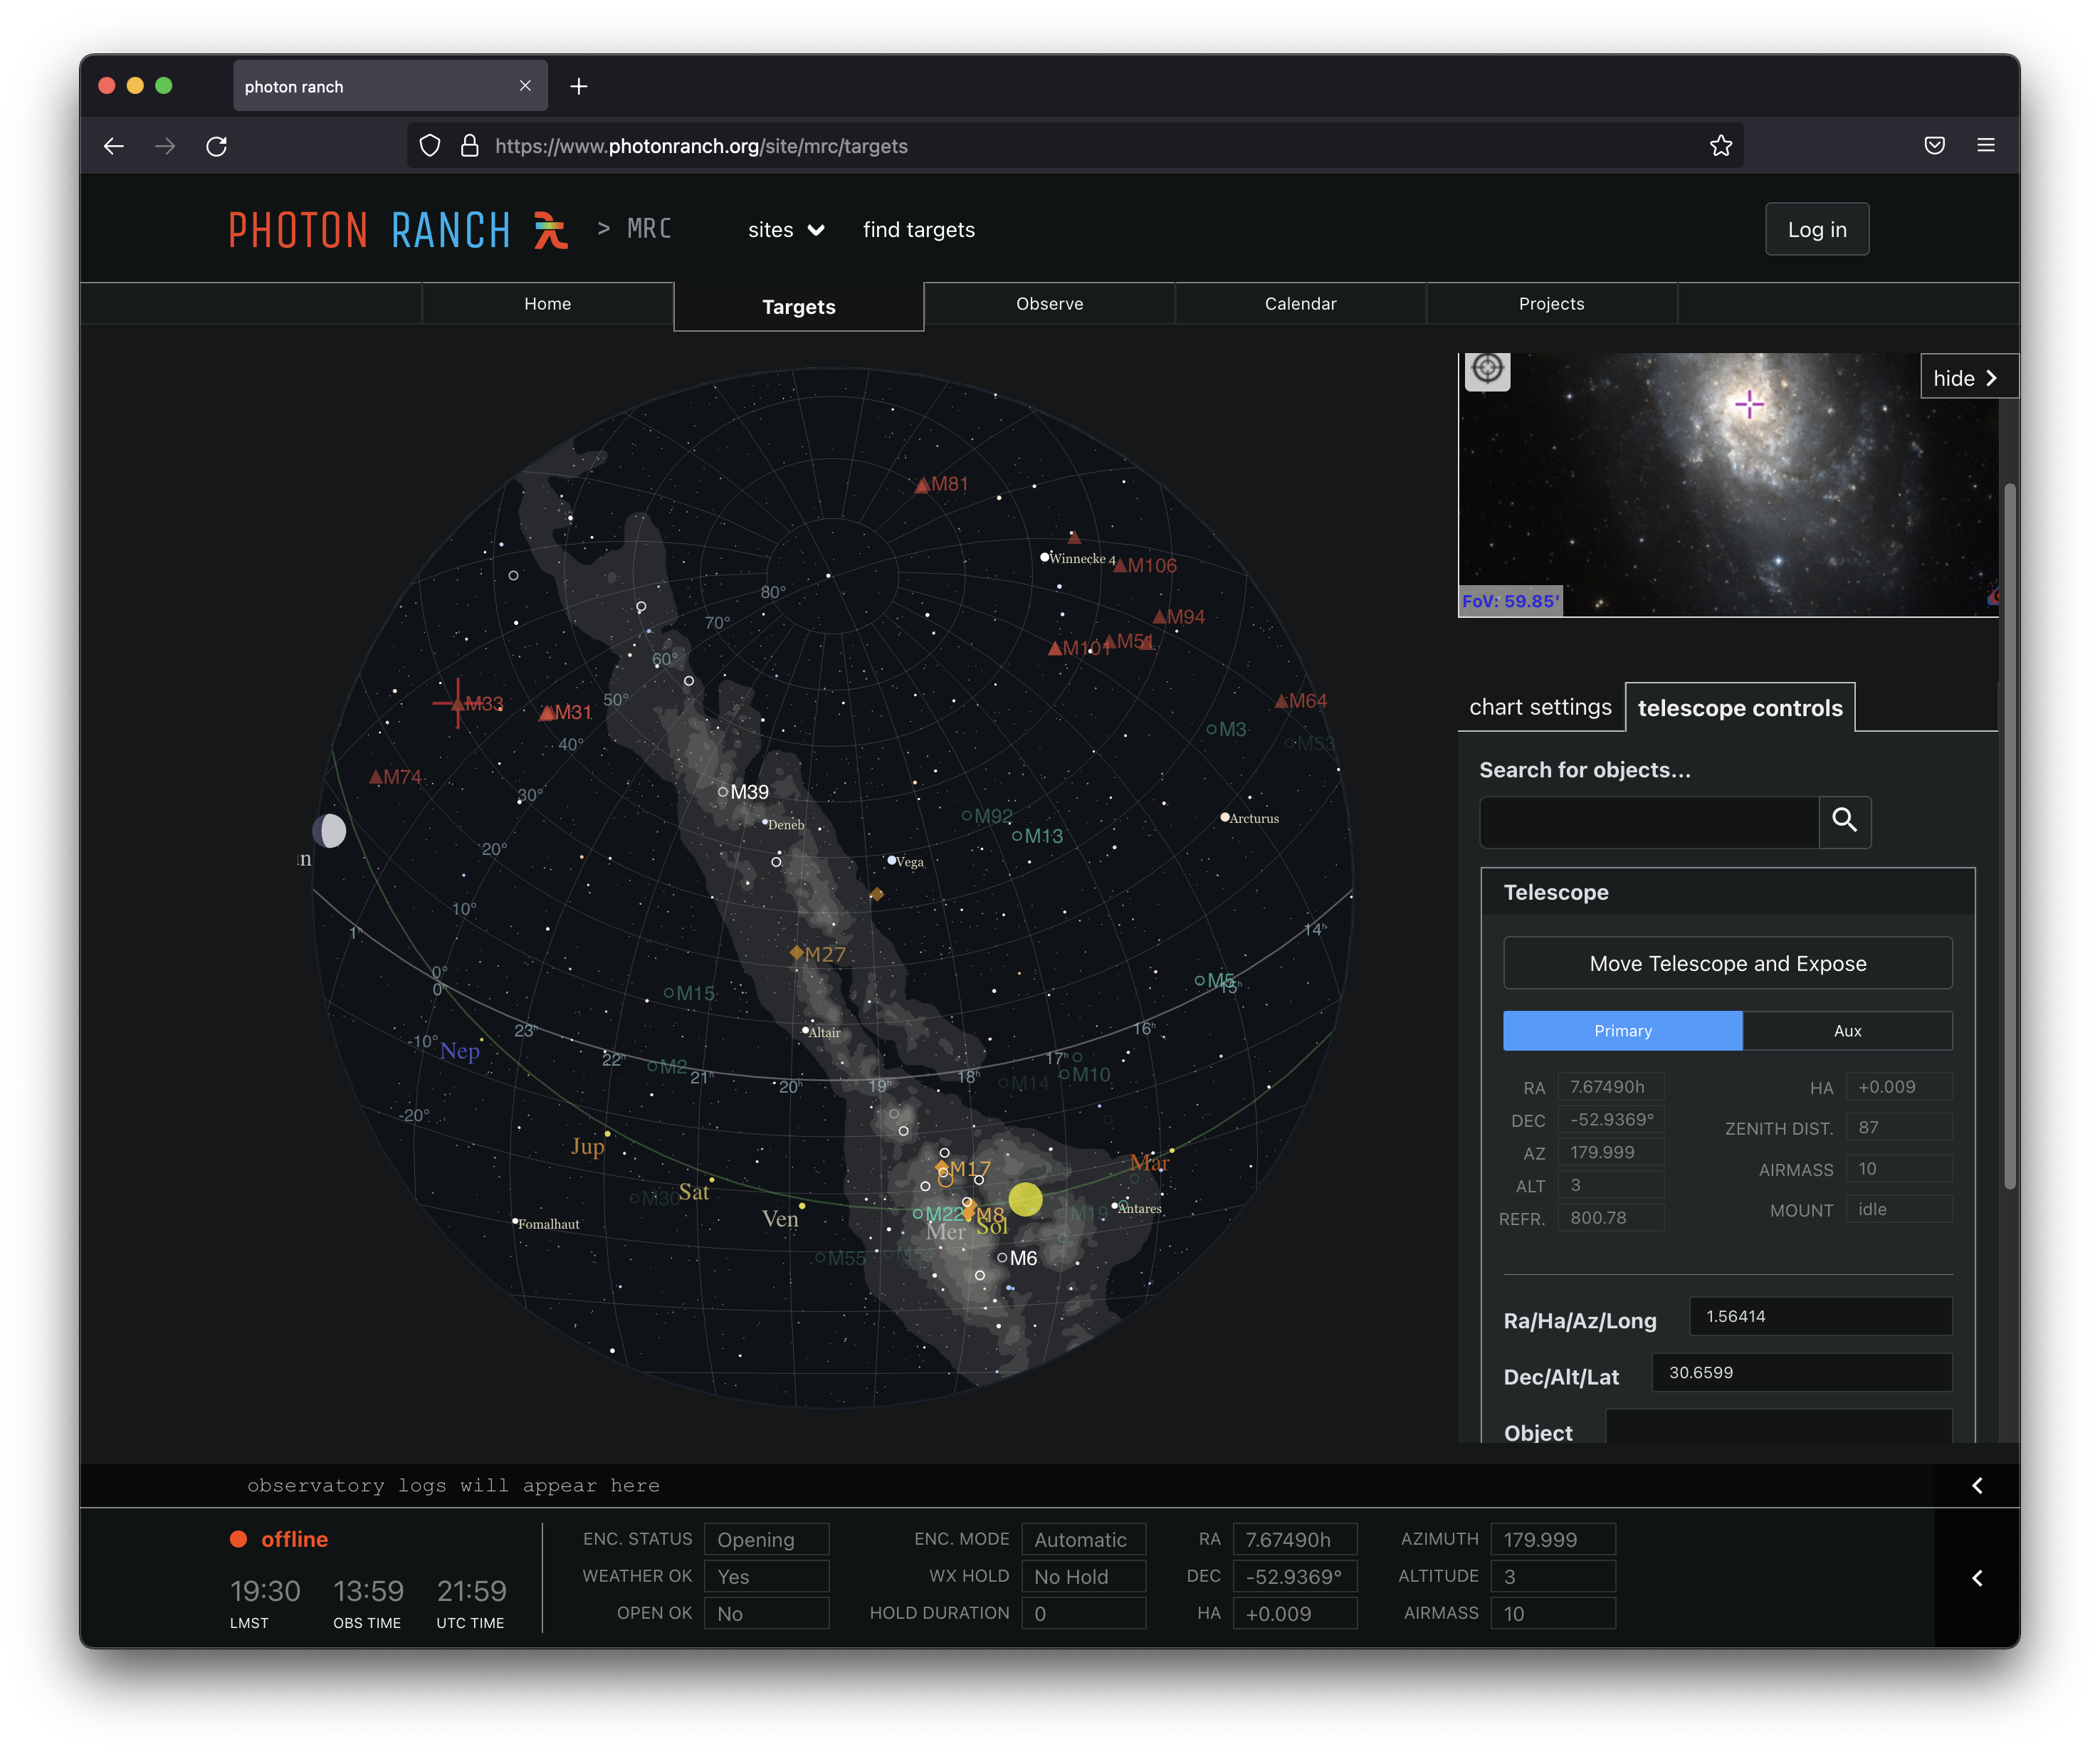Click the Ra/Ha/Az/Long input field
This screenshot has height=1754, width=2100.
[1820, 1316]
